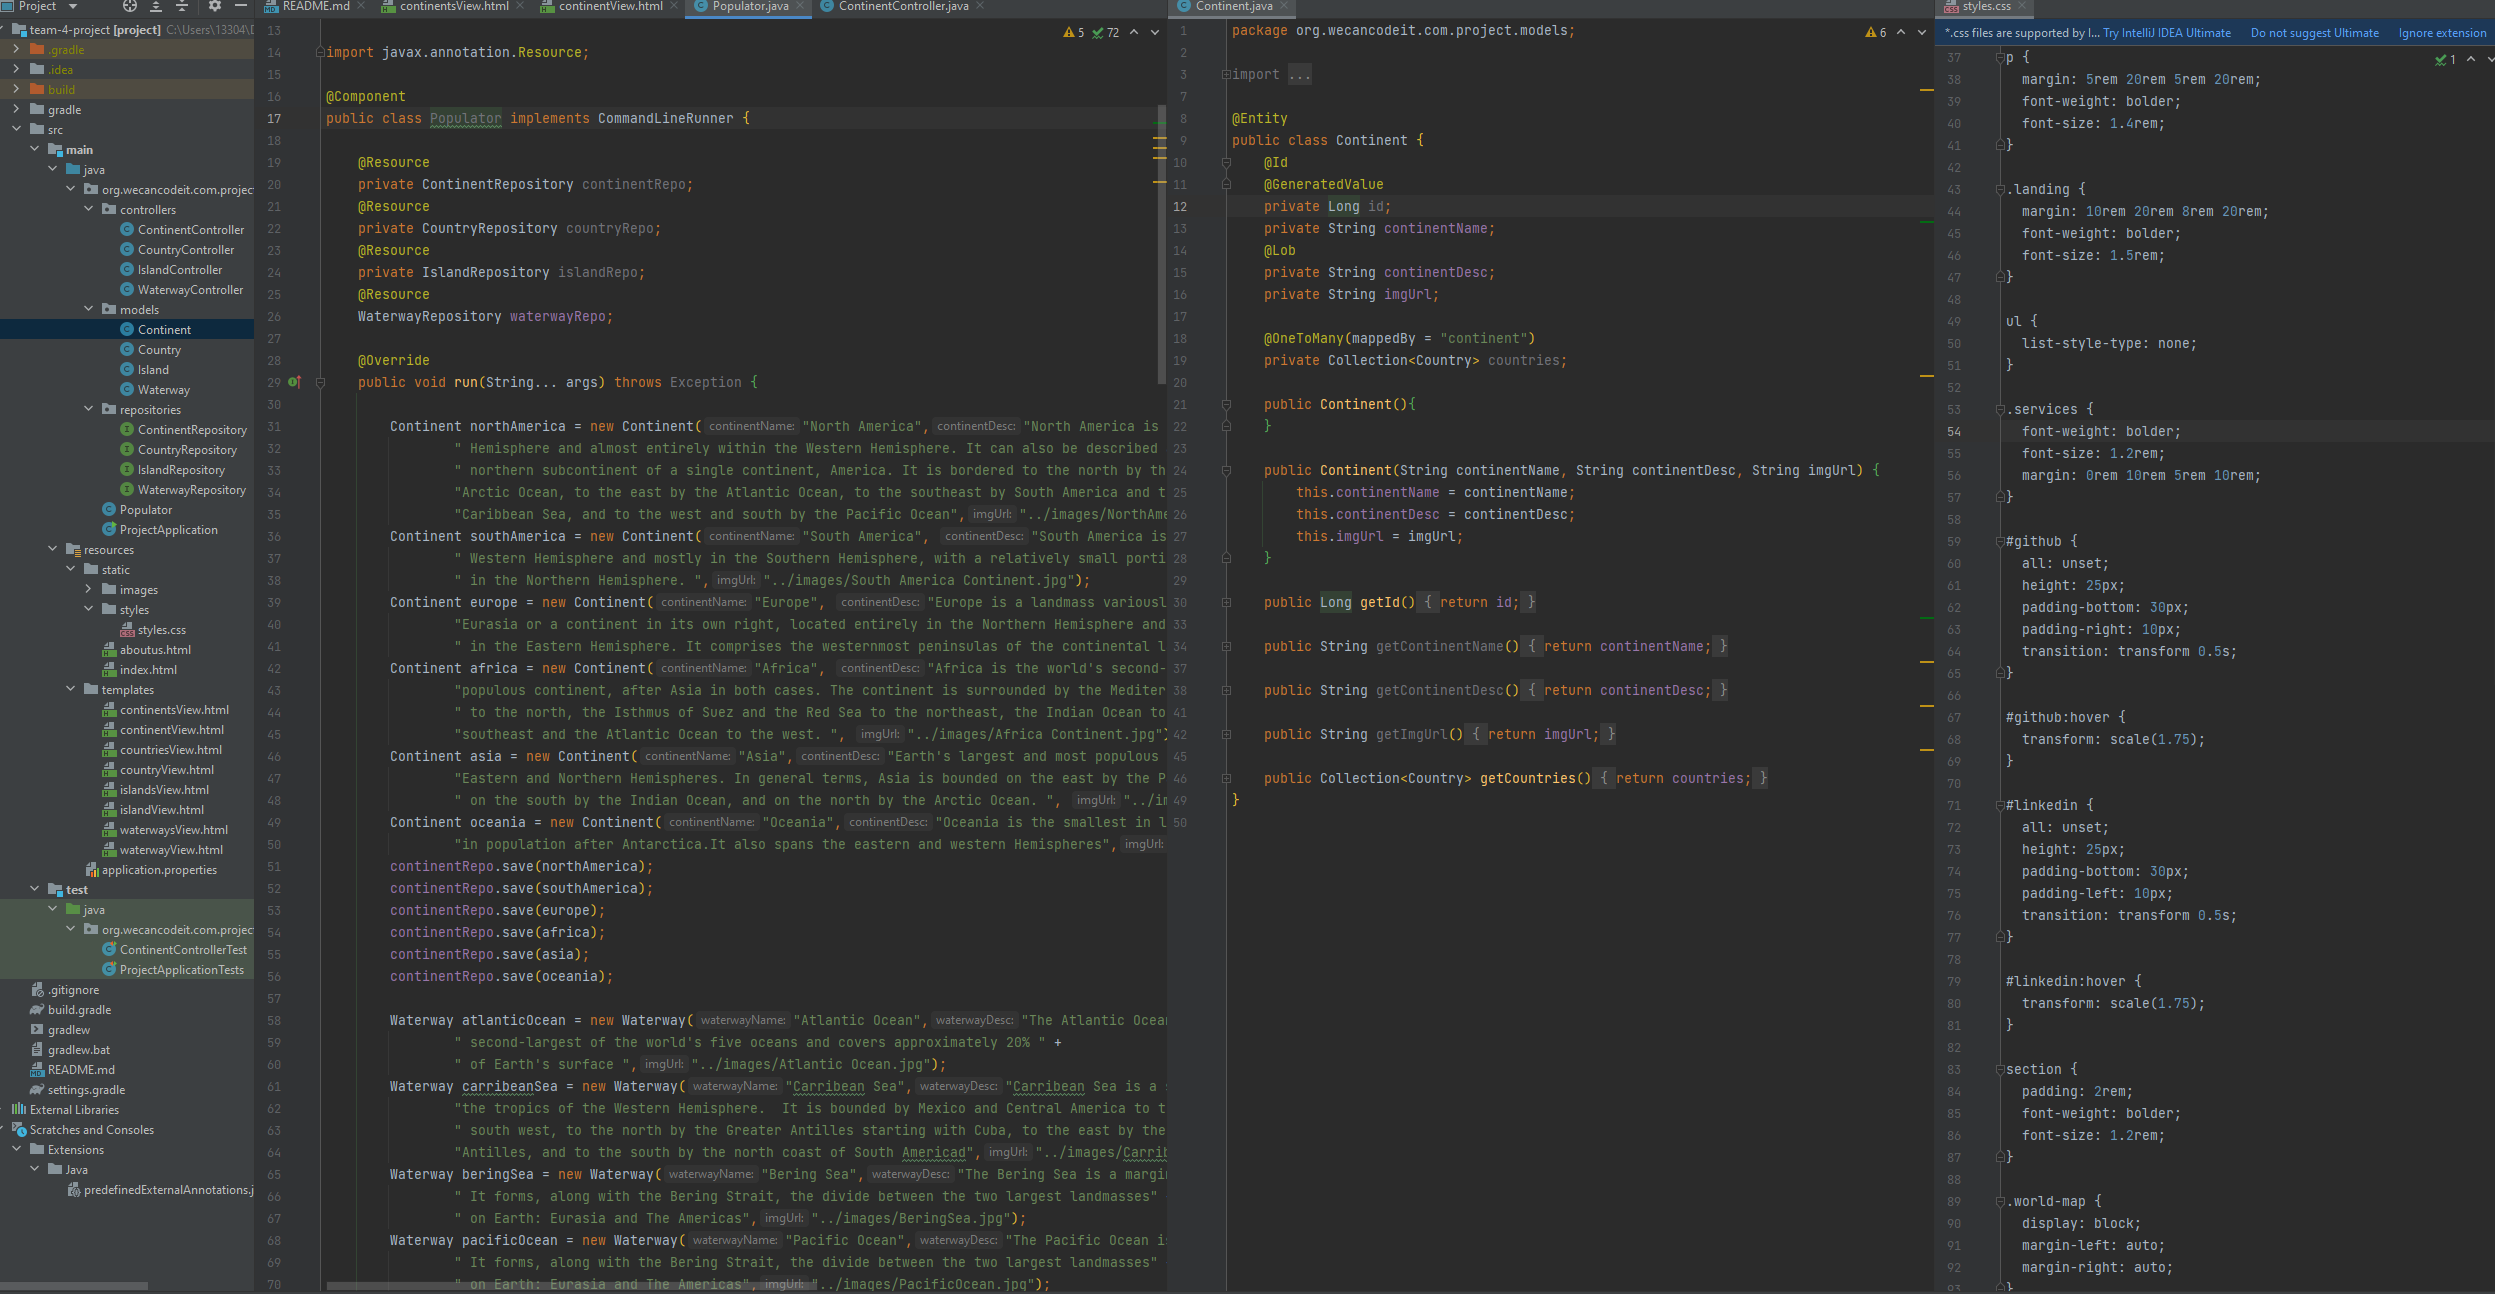Collapse the models package

[89, 309]
